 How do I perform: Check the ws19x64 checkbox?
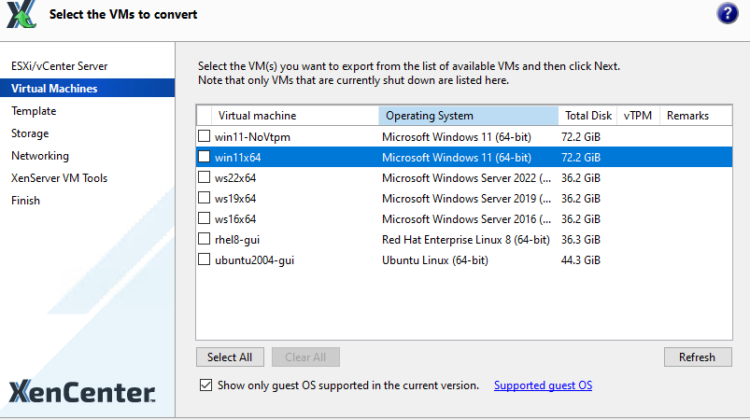[204, 198]
